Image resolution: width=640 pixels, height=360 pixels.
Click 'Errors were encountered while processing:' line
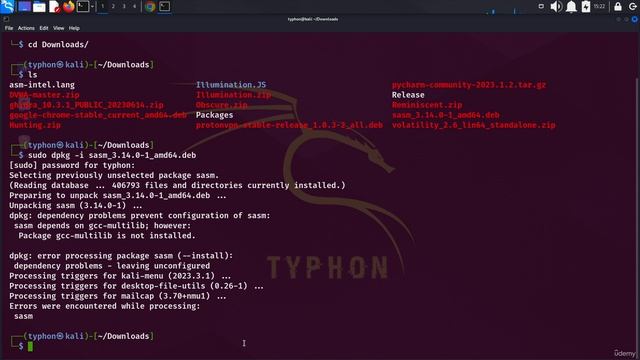(105, 306)
